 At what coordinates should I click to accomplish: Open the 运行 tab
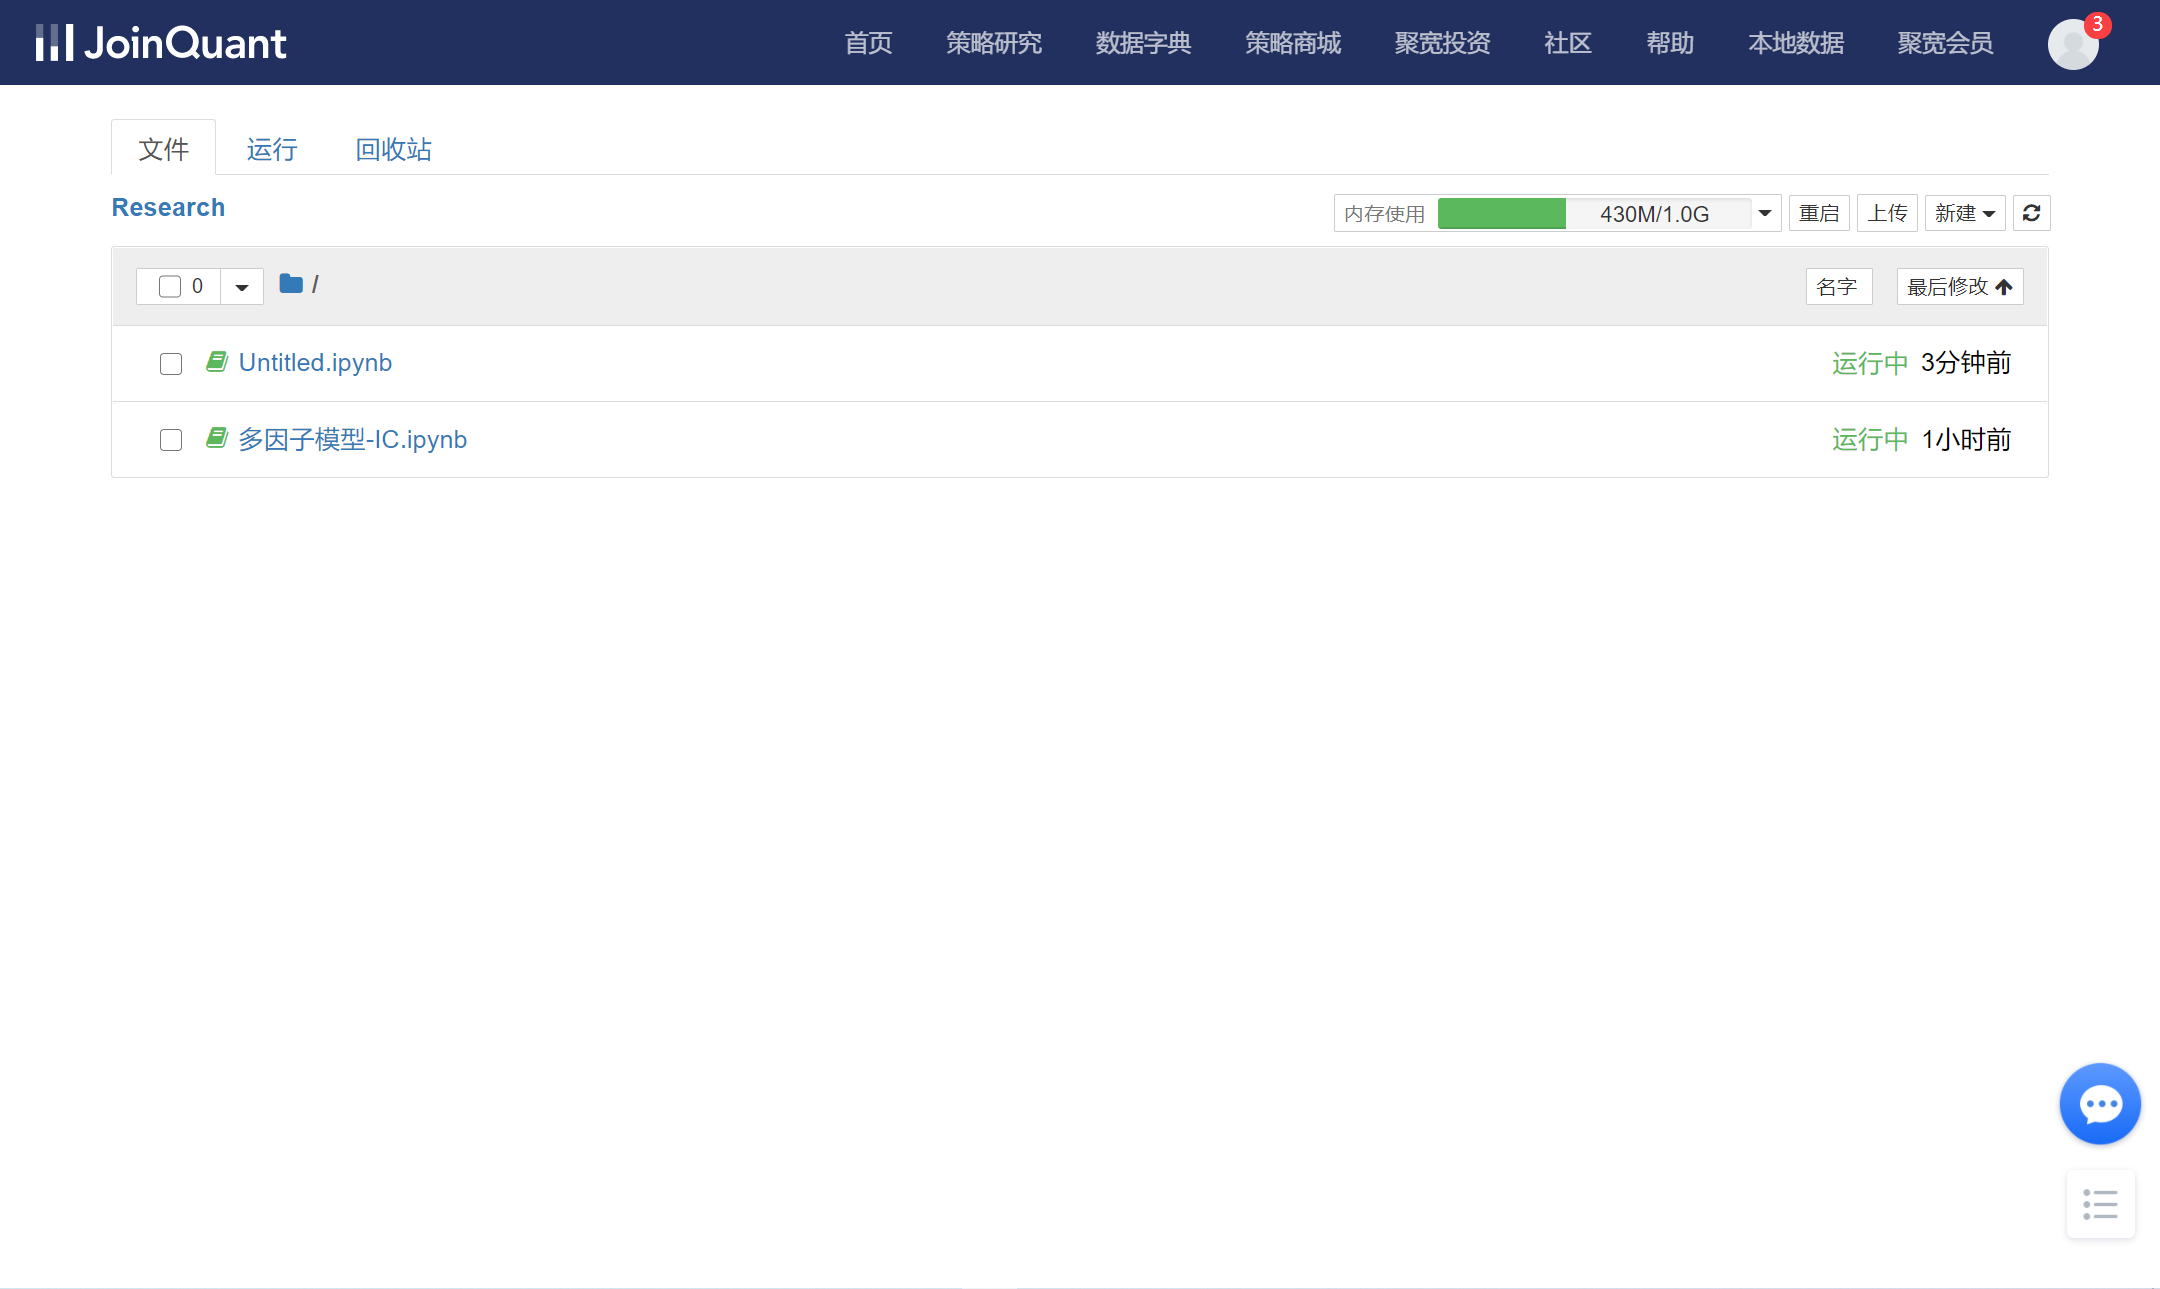pyautogui.click(x=271, y=148)
